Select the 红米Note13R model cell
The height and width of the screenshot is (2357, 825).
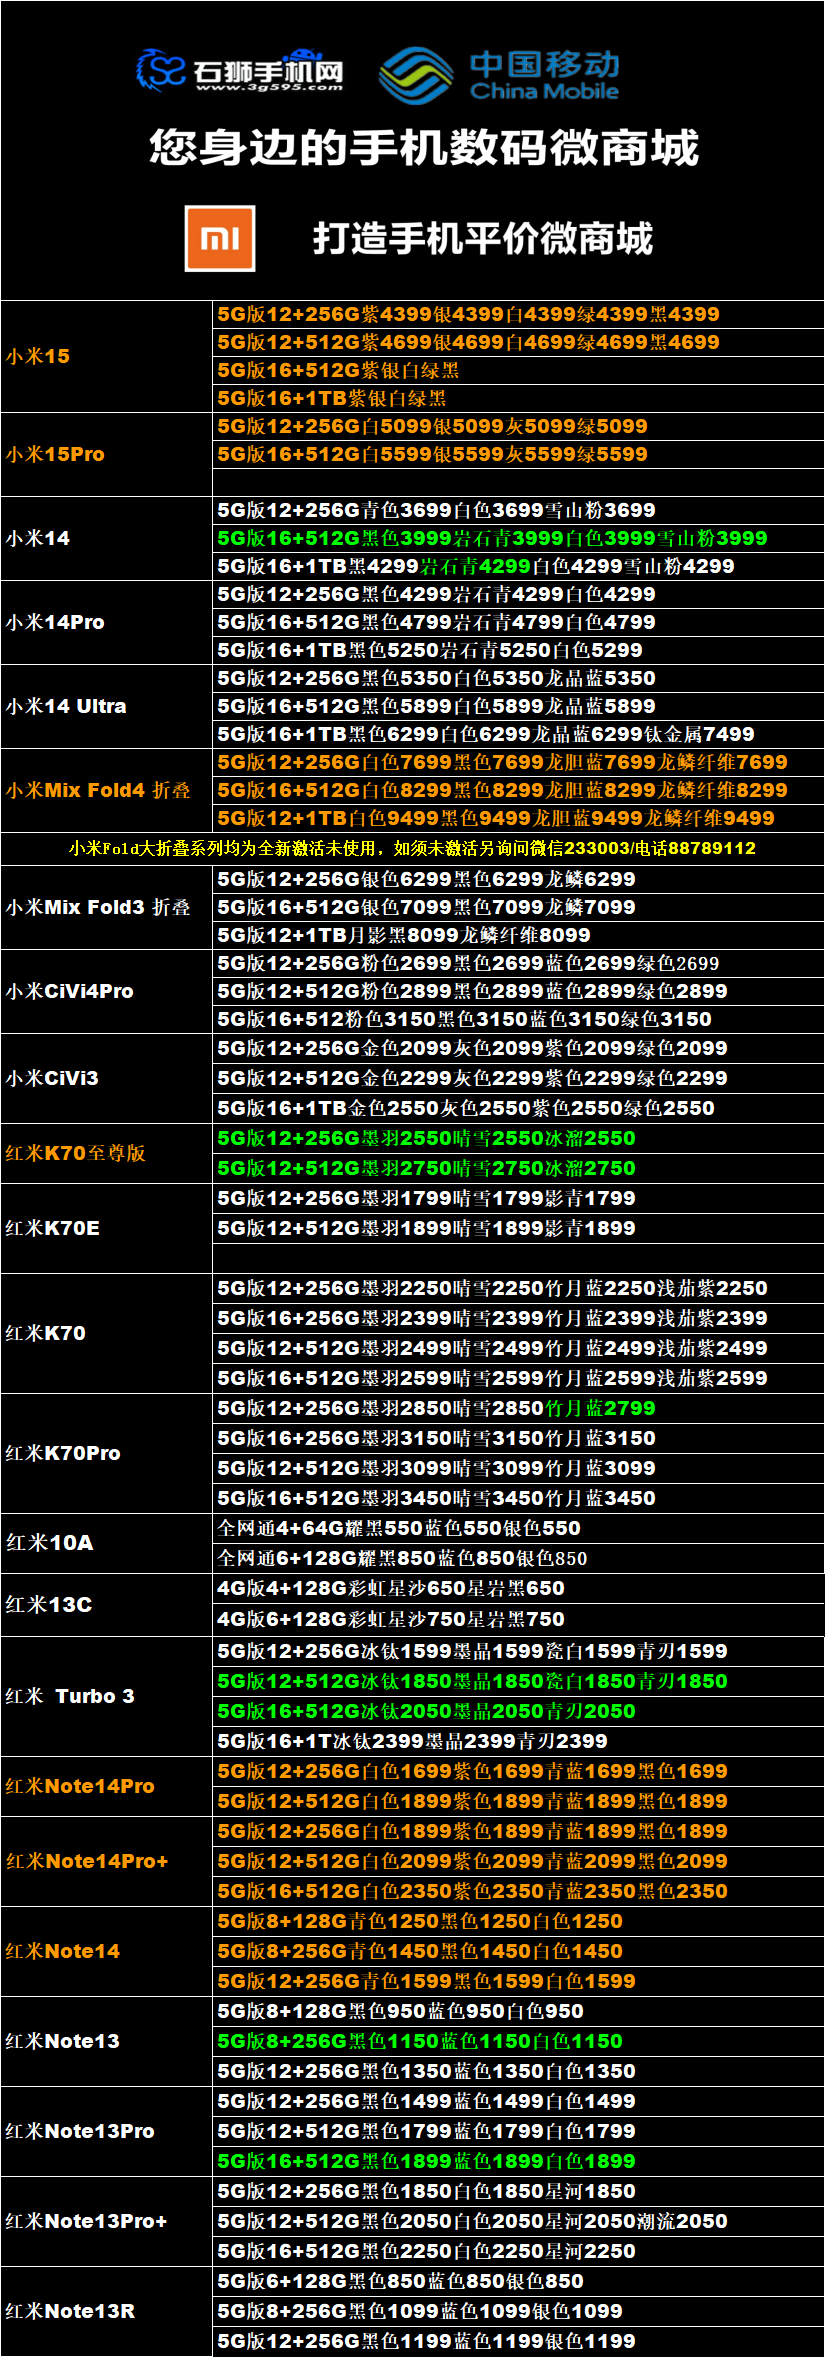[107, 2311]
